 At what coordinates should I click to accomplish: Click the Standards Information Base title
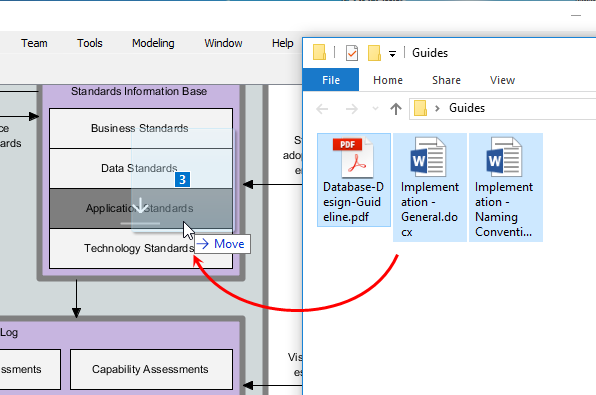[139, 92]
